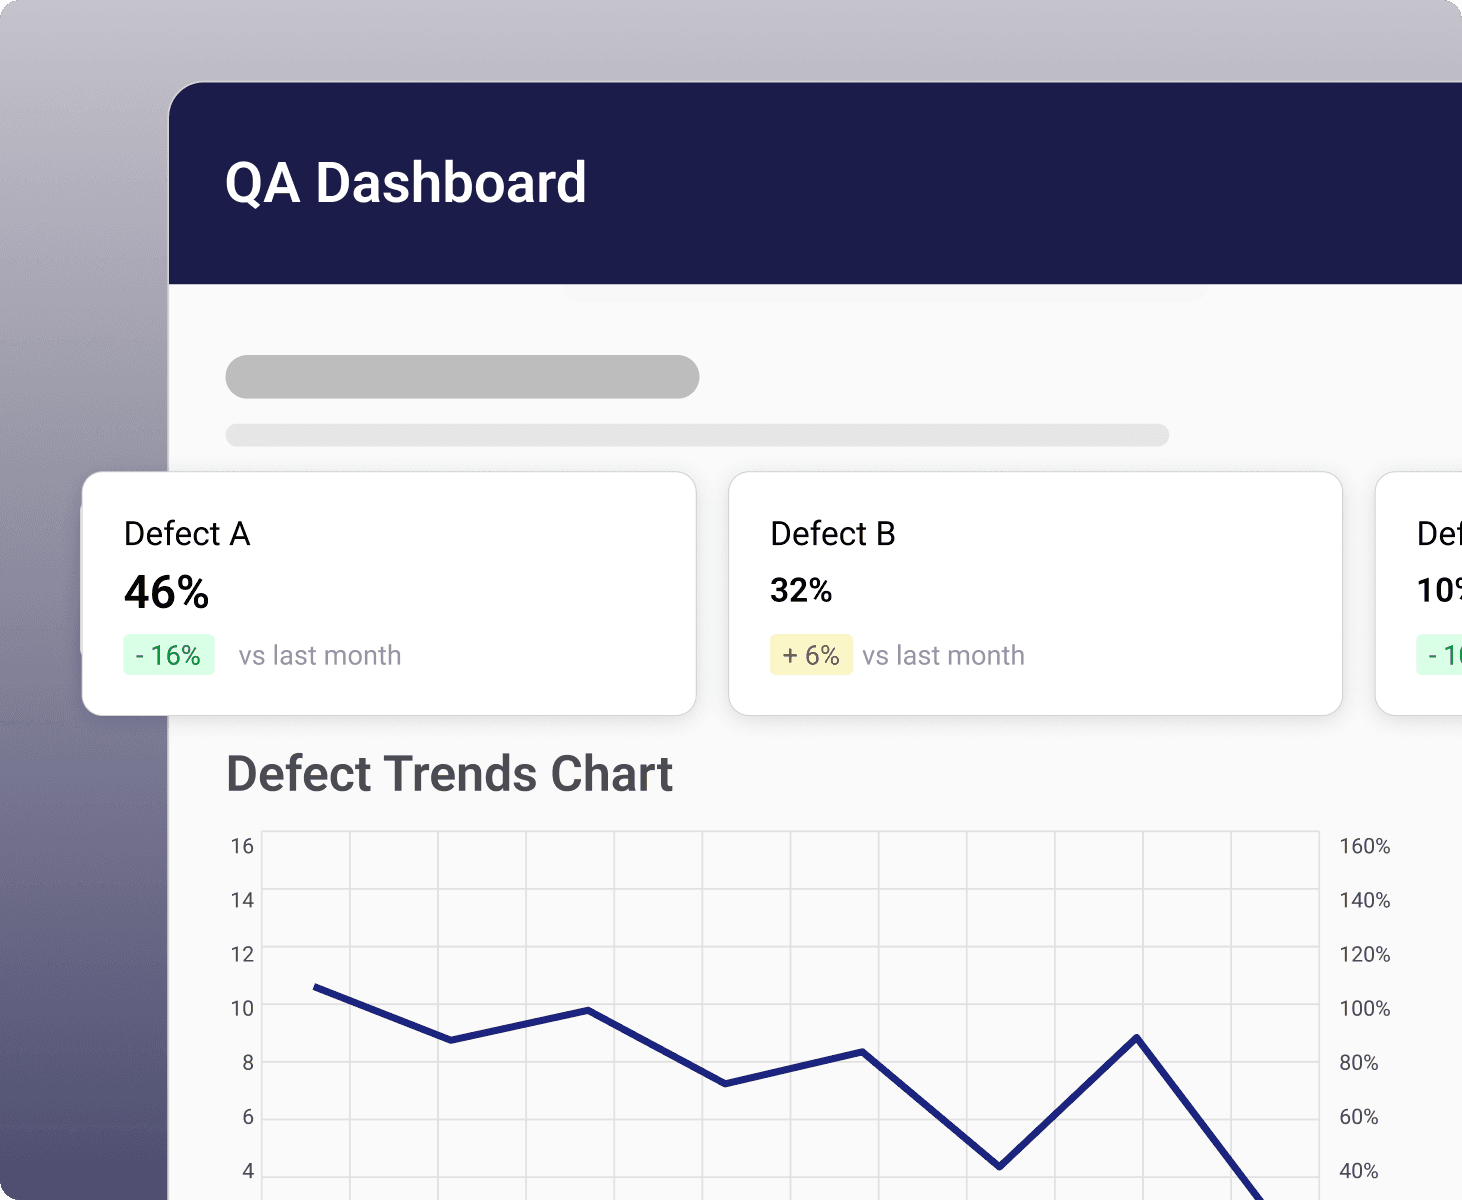This screenshot has width=1462, height=1200.
Task: Click the third card's 10% value
Action: [x=1439, y=591]
